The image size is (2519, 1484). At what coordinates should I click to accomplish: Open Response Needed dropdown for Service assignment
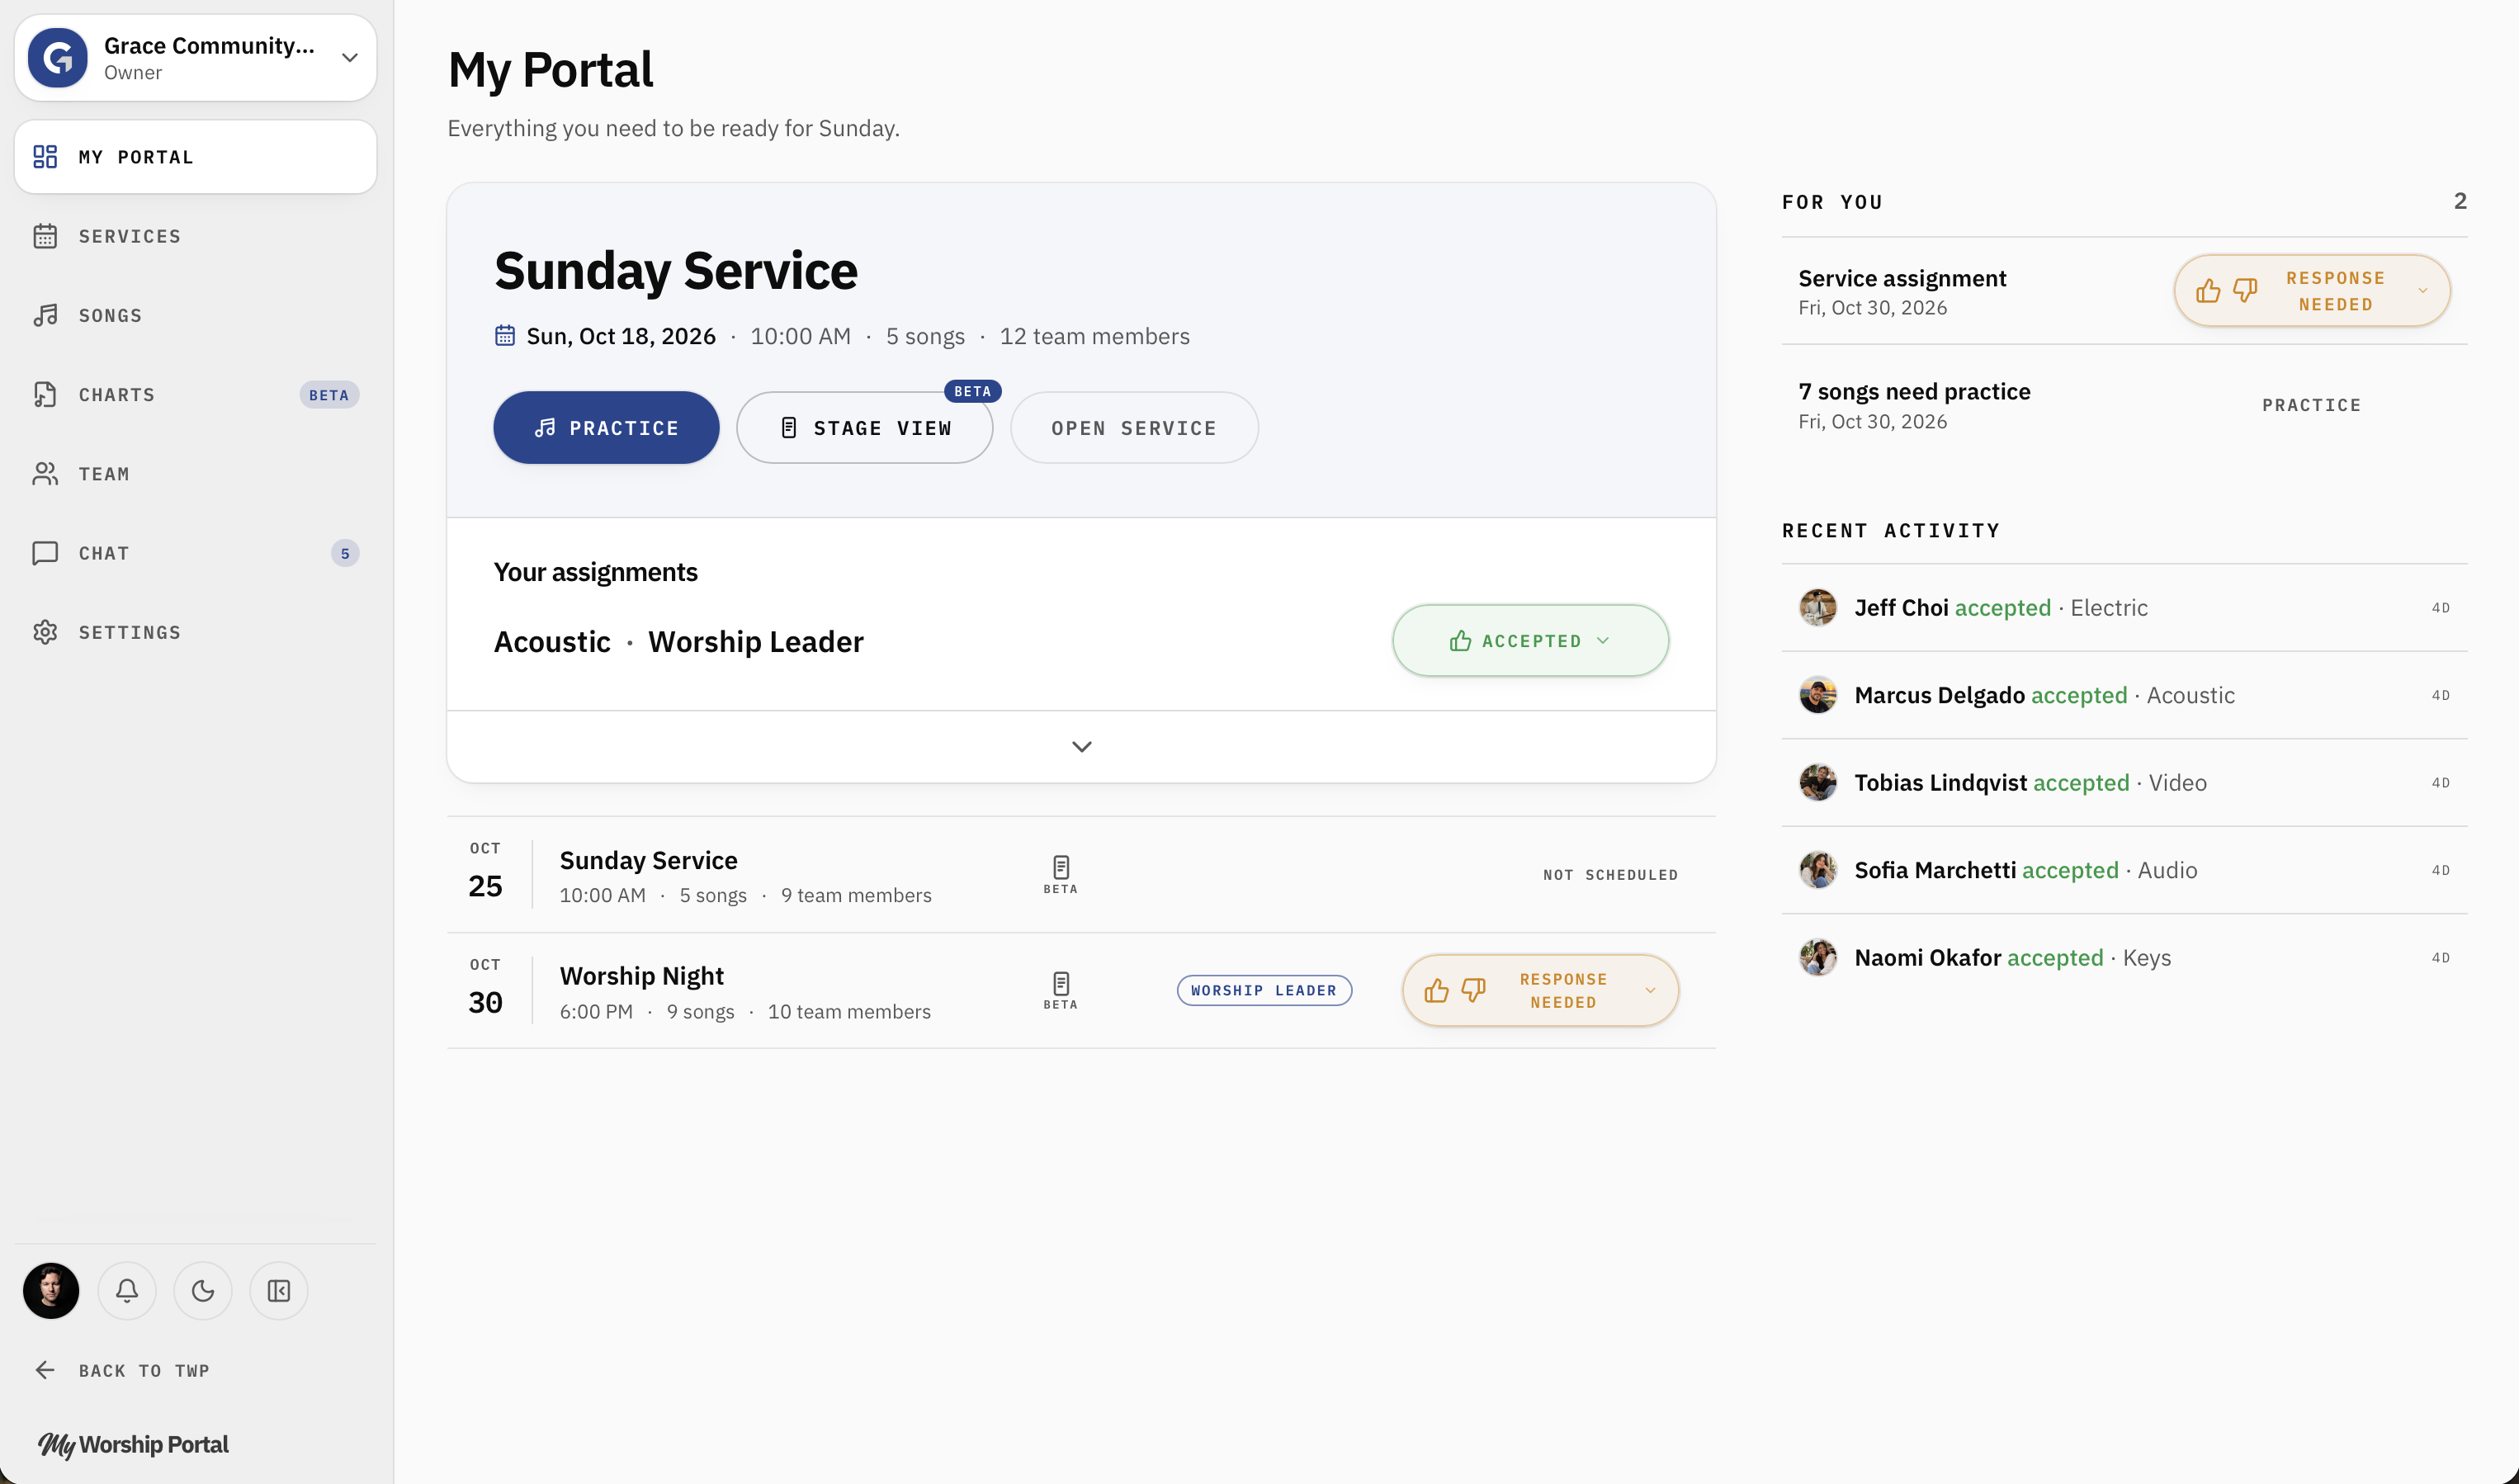2422,291
